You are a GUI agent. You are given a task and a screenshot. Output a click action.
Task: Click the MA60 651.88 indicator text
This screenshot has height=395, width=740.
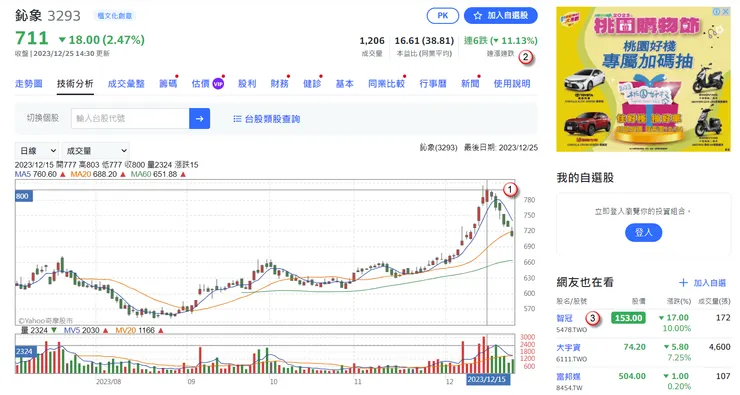coord(154,174)
